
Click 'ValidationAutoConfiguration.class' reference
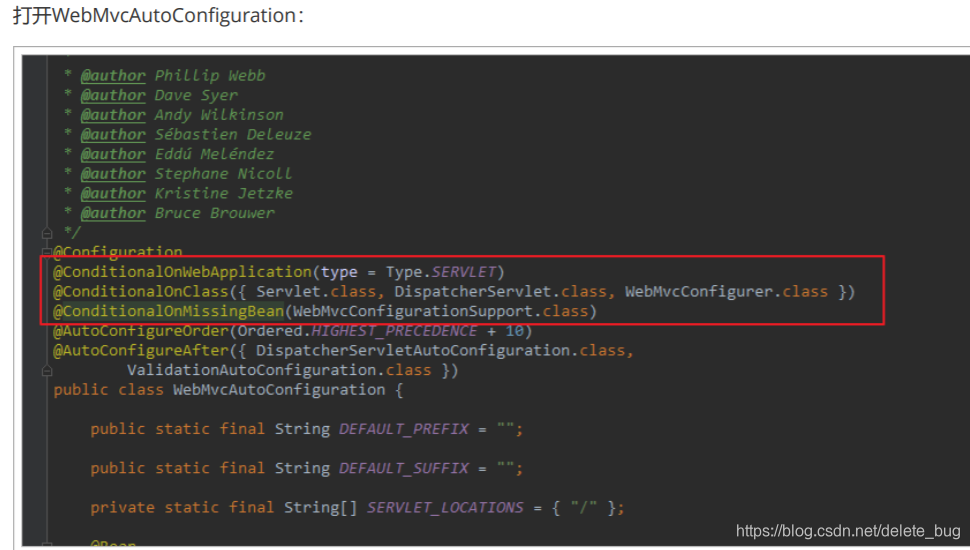tap(279, 371)
